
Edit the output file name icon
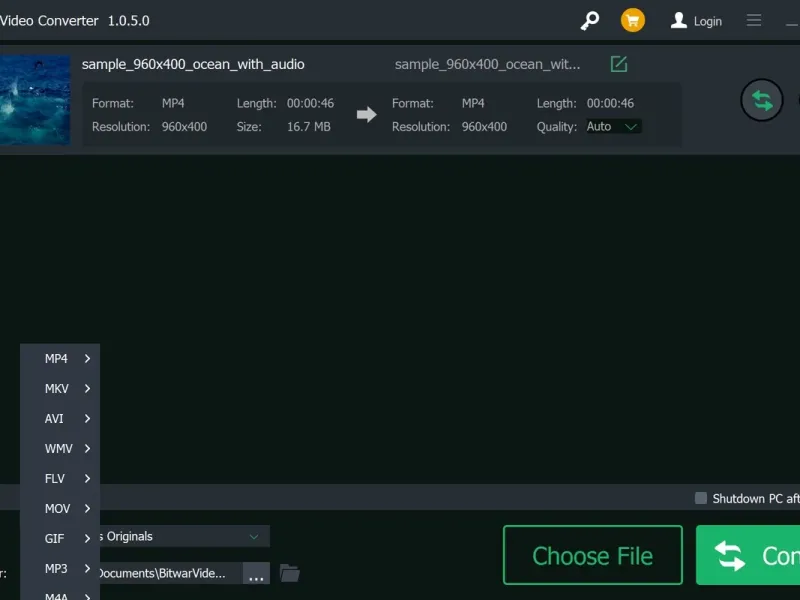tap(618, 64)
